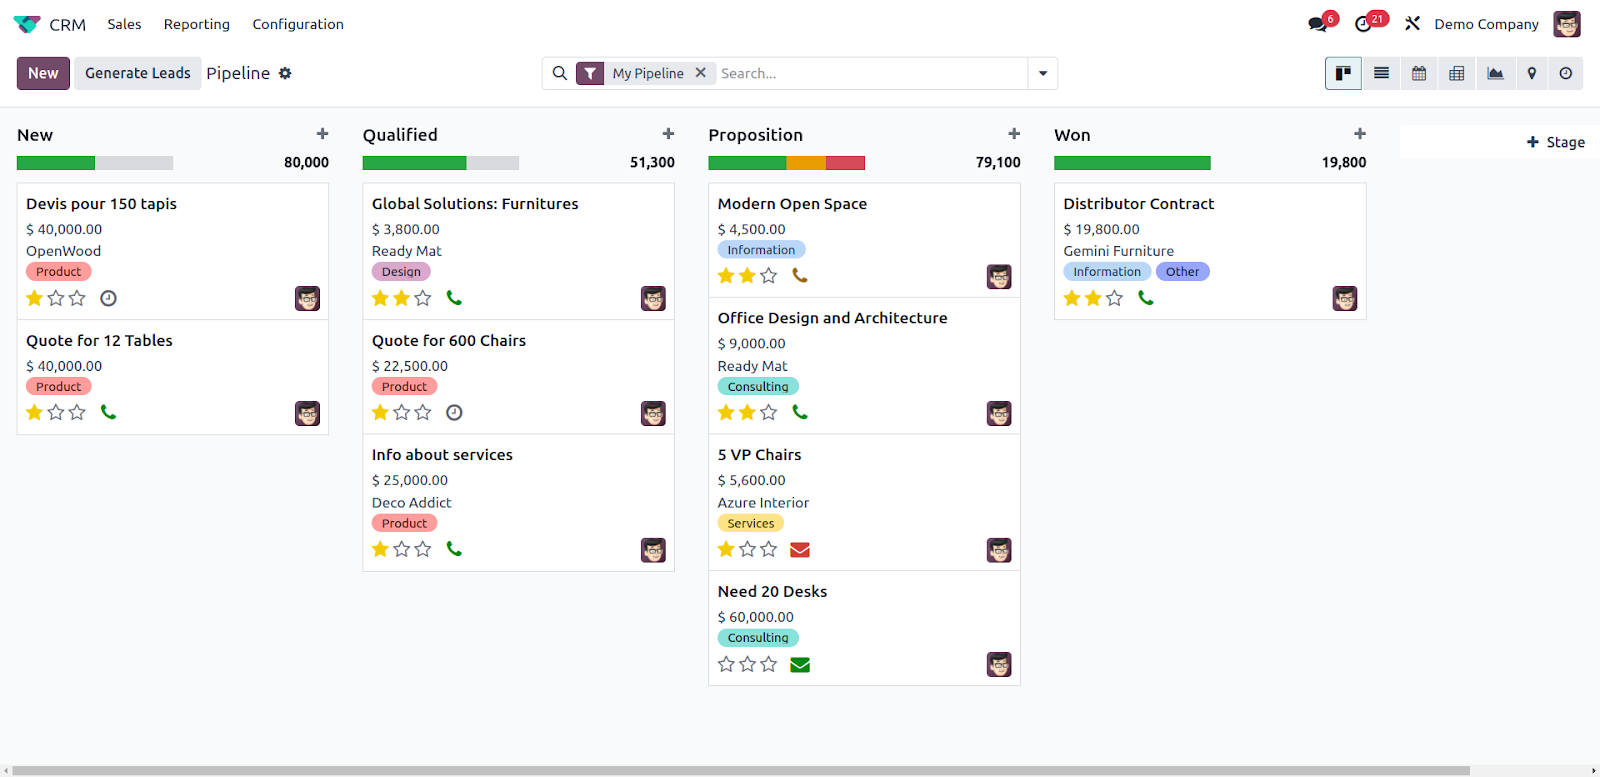Set first priority star on Need 20 Desks
The image size is (1600, 777).
pyautogui.click(x=727, y=664)
